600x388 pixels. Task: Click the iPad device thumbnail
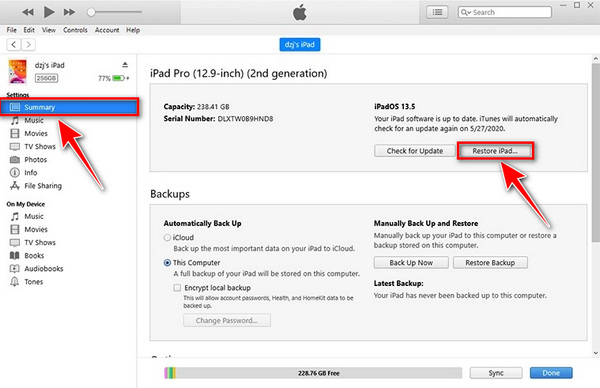pos(18,71)
